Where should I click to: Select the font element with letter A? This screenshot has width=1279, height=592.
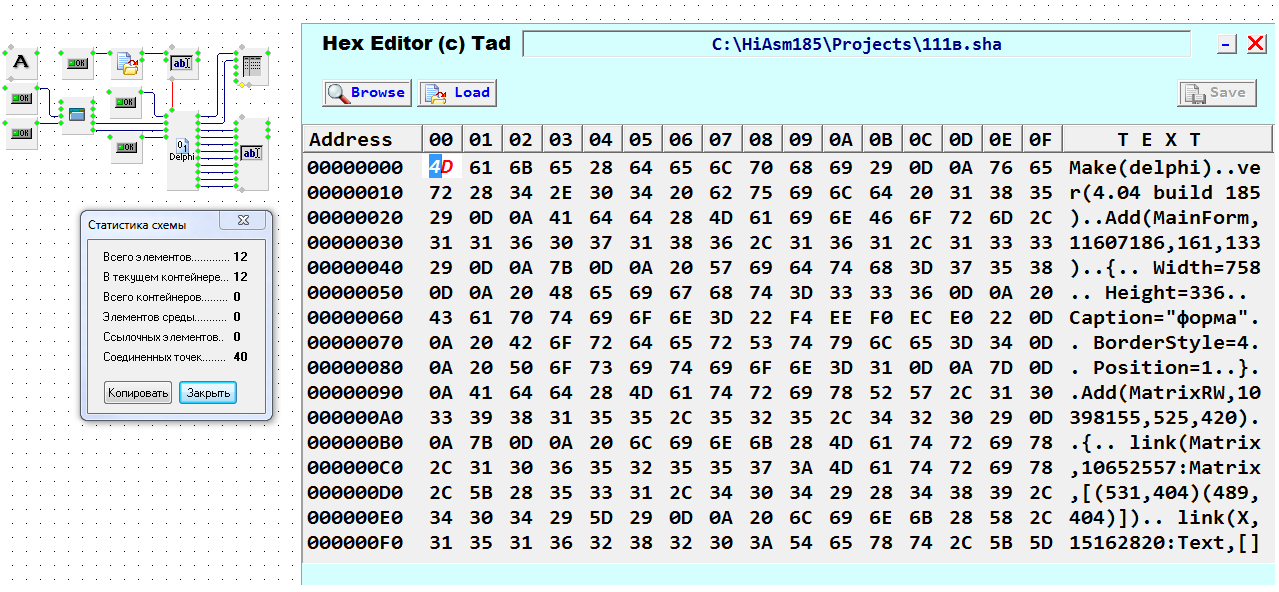pos(21,63)
